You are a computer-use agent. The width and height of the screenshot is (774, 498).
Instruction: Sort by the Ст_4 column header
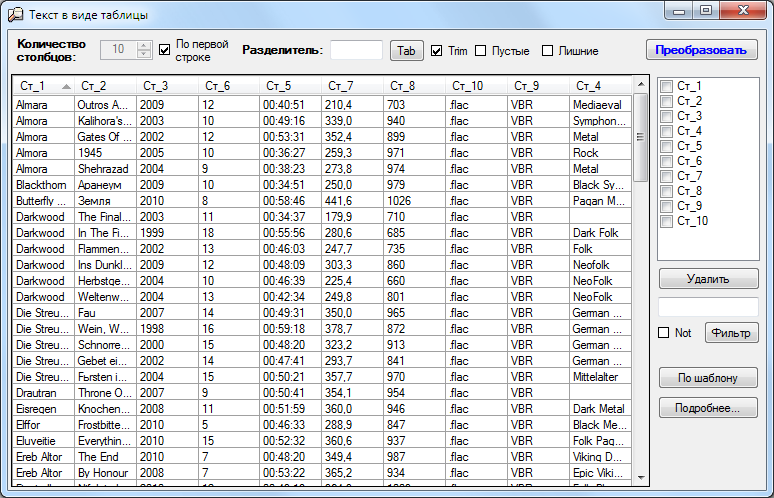click(600, 86)
